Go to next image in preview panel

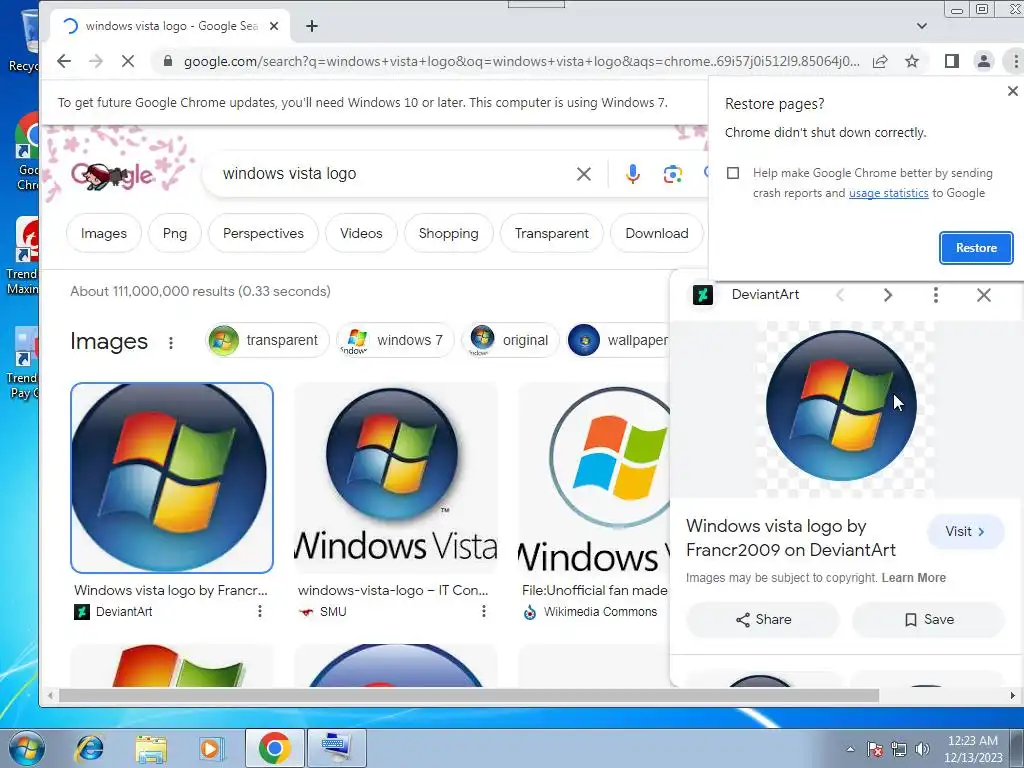point(888,295)
